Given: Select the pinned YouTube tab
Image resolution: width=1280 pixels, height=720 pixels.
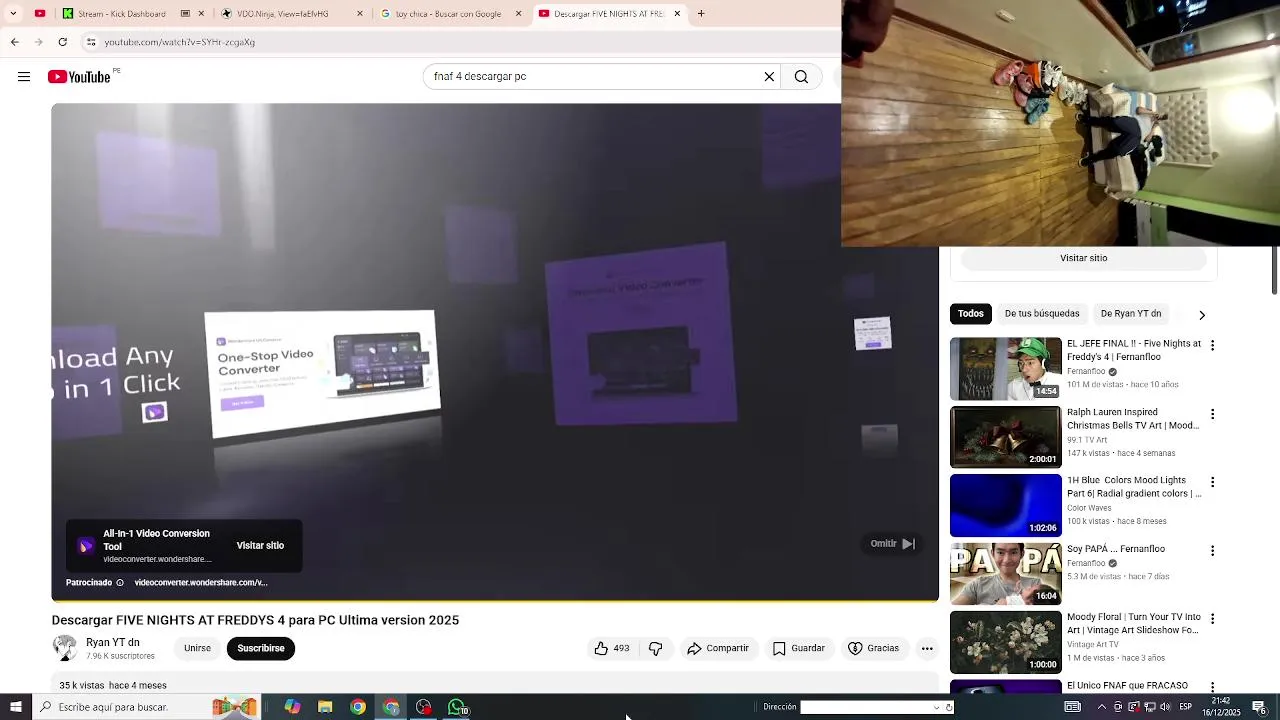Looking at the screenshot, I should tap(40, 14).
